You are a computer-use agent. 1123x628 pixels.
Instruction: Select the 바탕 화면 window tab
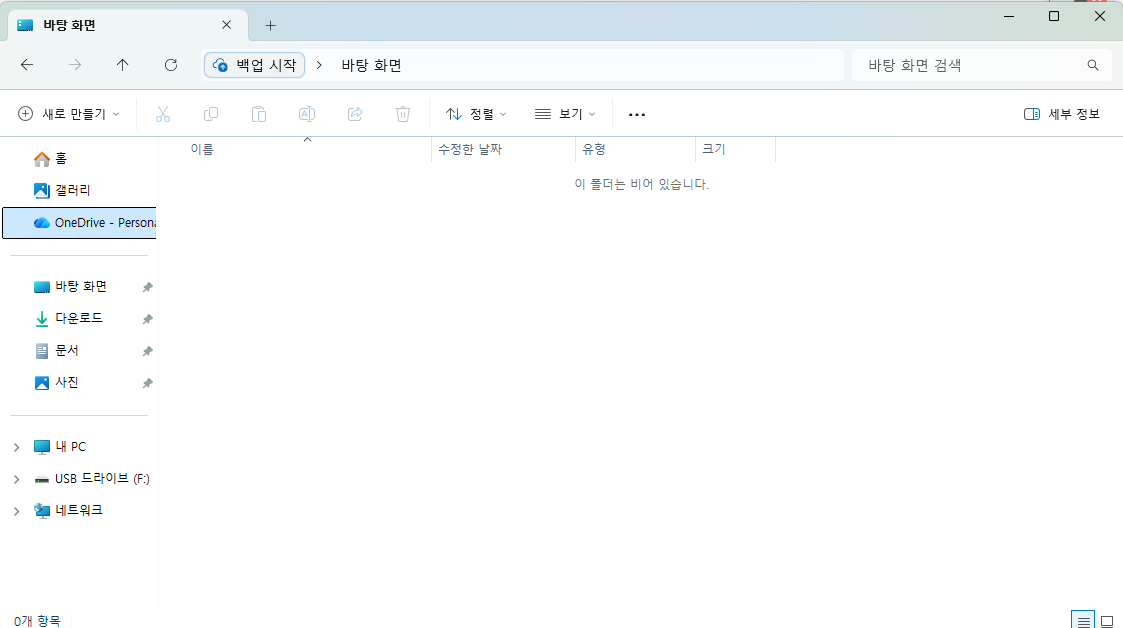point(129,25)
